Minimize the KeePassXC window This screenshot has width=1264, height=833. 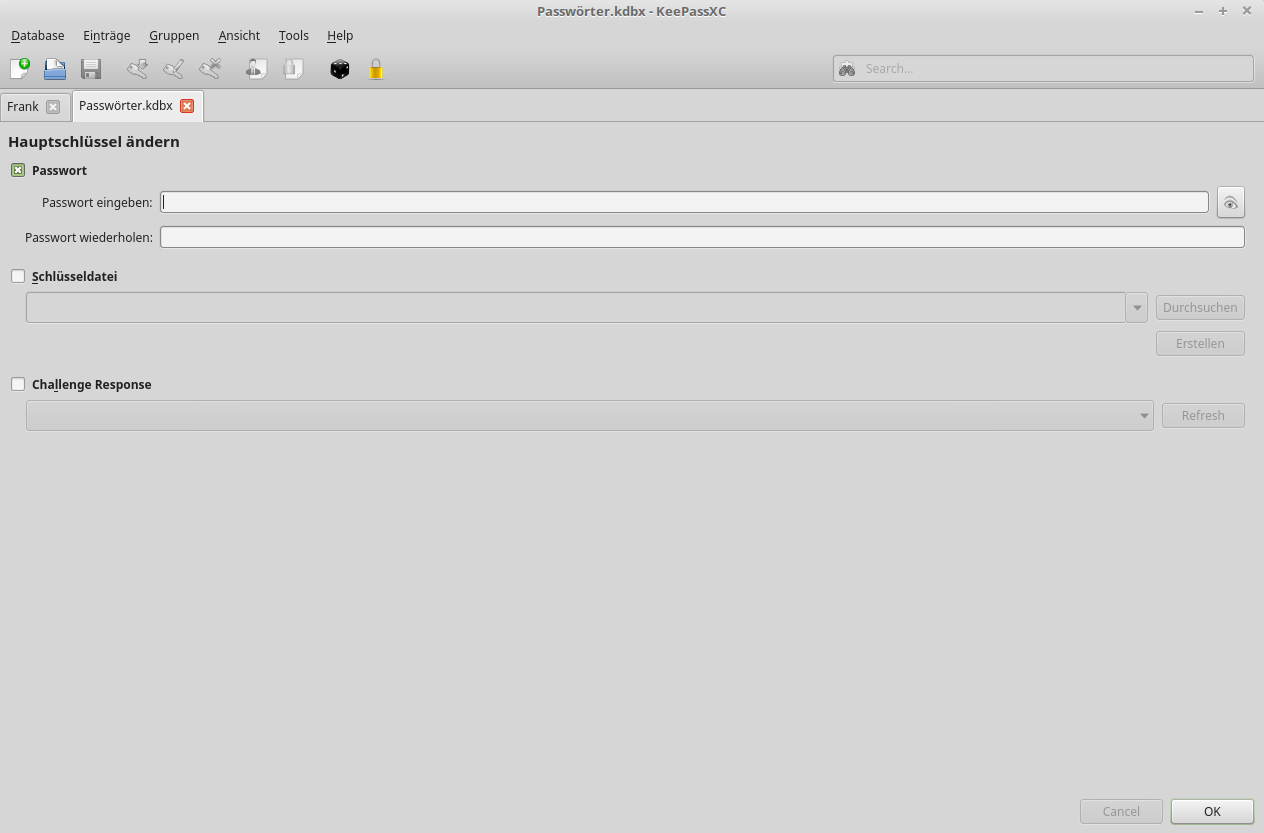pos(1198,11)
